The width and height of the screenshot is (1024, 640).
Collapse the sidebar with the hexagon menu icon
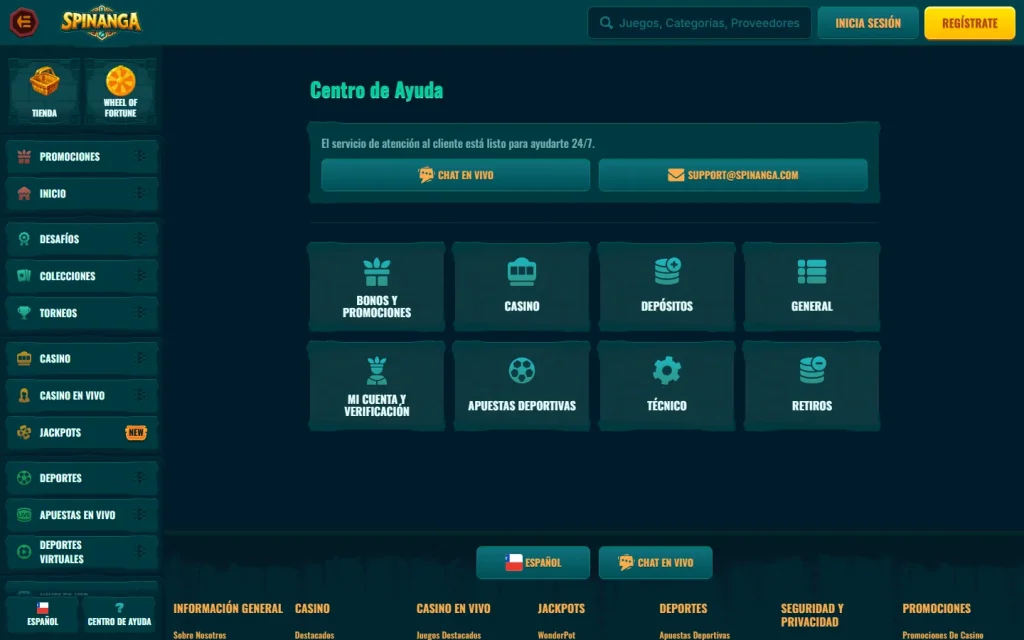click(24, 22)
